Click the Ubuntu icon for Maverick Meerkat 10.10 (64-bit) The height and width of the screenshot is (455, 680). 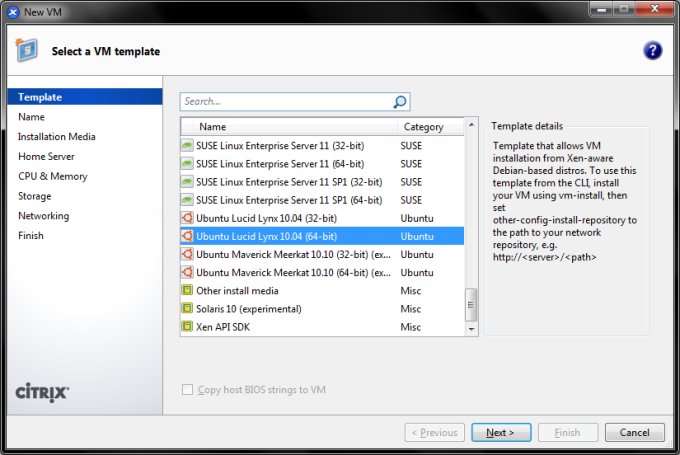pos(187,272)
